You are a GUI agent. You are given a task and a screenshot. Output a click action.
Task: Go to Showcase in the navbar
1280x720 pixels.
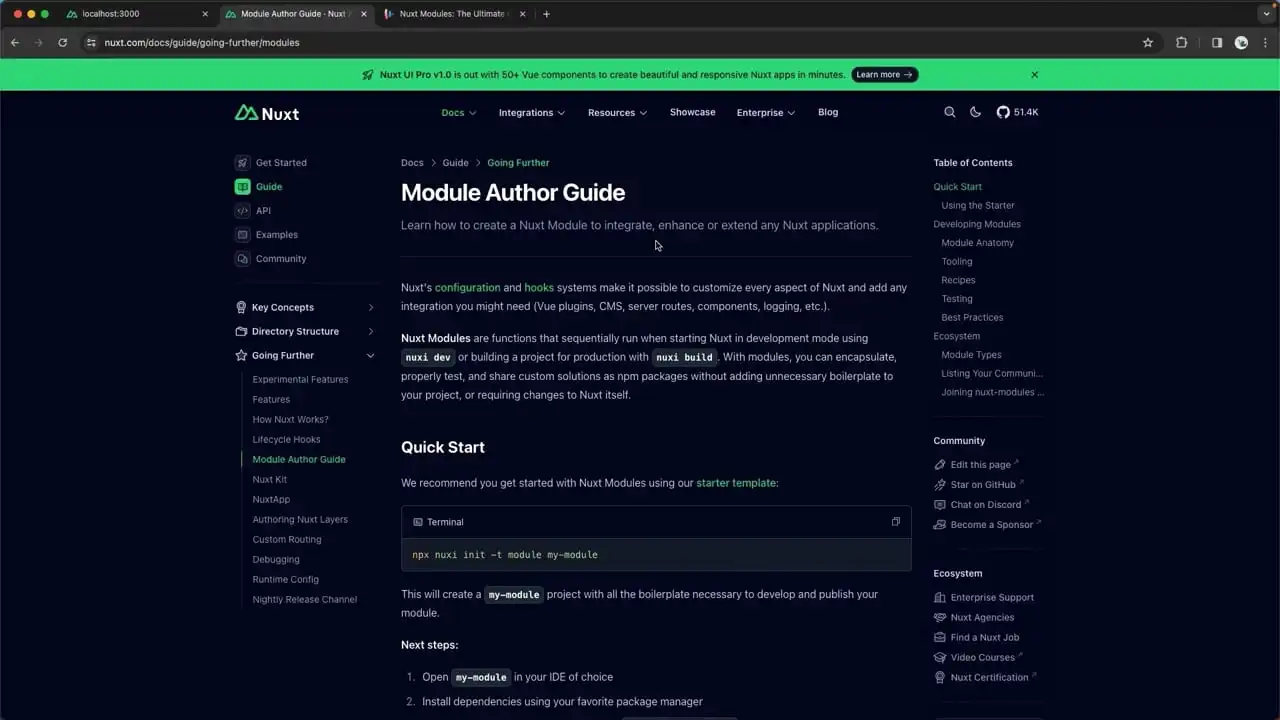click(x=692, y=112)
